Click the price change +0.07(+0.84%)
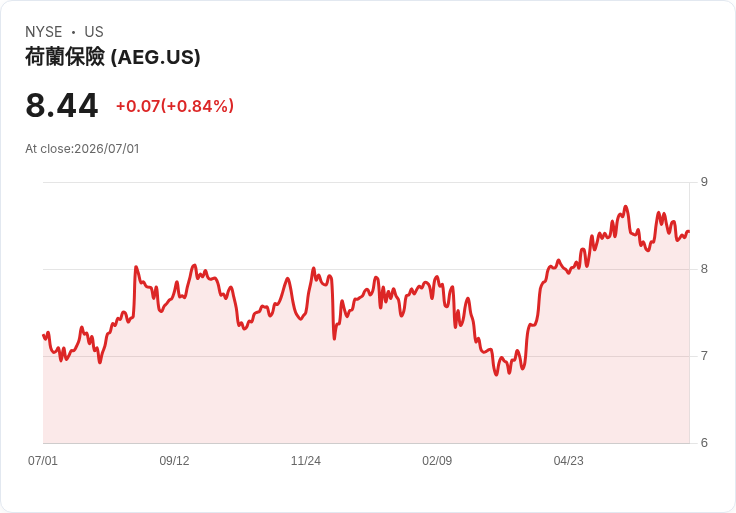Viewport: 736px width, 513px height. click(175, 106)
